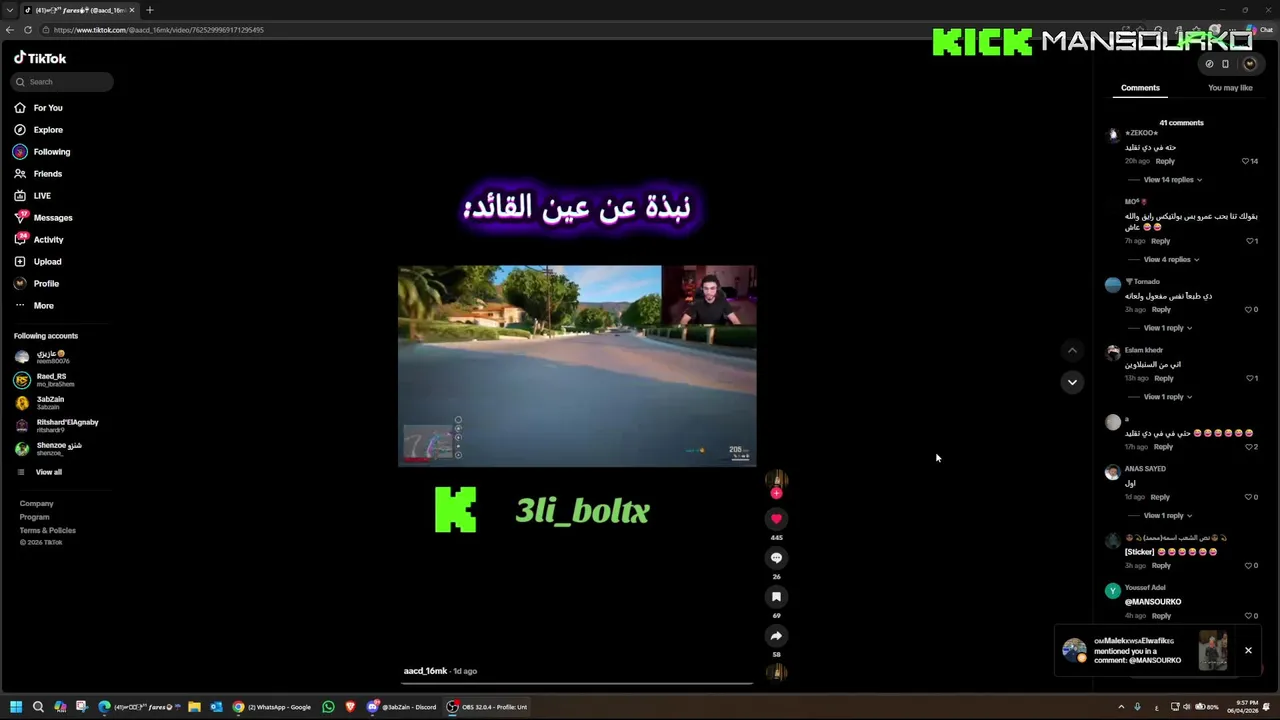Reply to Youssef Adel's comment
The height and width of the screenshot is (720, 1280).
1161,616
